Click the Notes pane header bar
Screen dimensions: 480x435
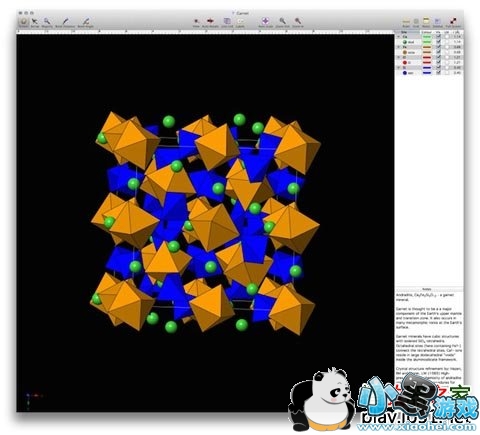click(x=429, y=289)
